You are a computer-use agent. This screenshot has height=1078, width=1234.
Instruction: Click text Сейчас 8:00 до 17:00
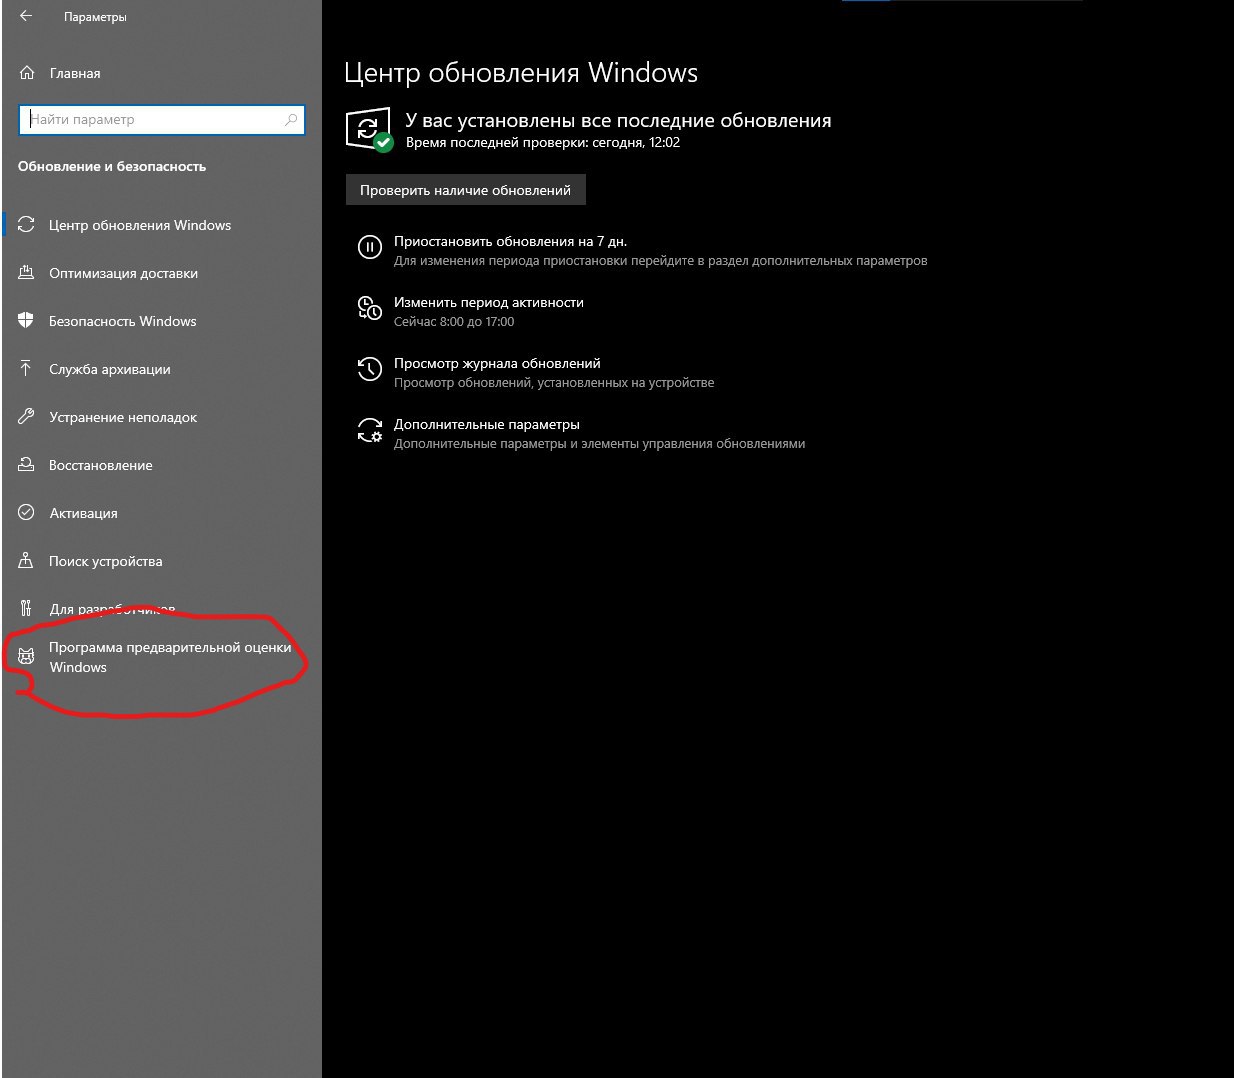point(454,322)
